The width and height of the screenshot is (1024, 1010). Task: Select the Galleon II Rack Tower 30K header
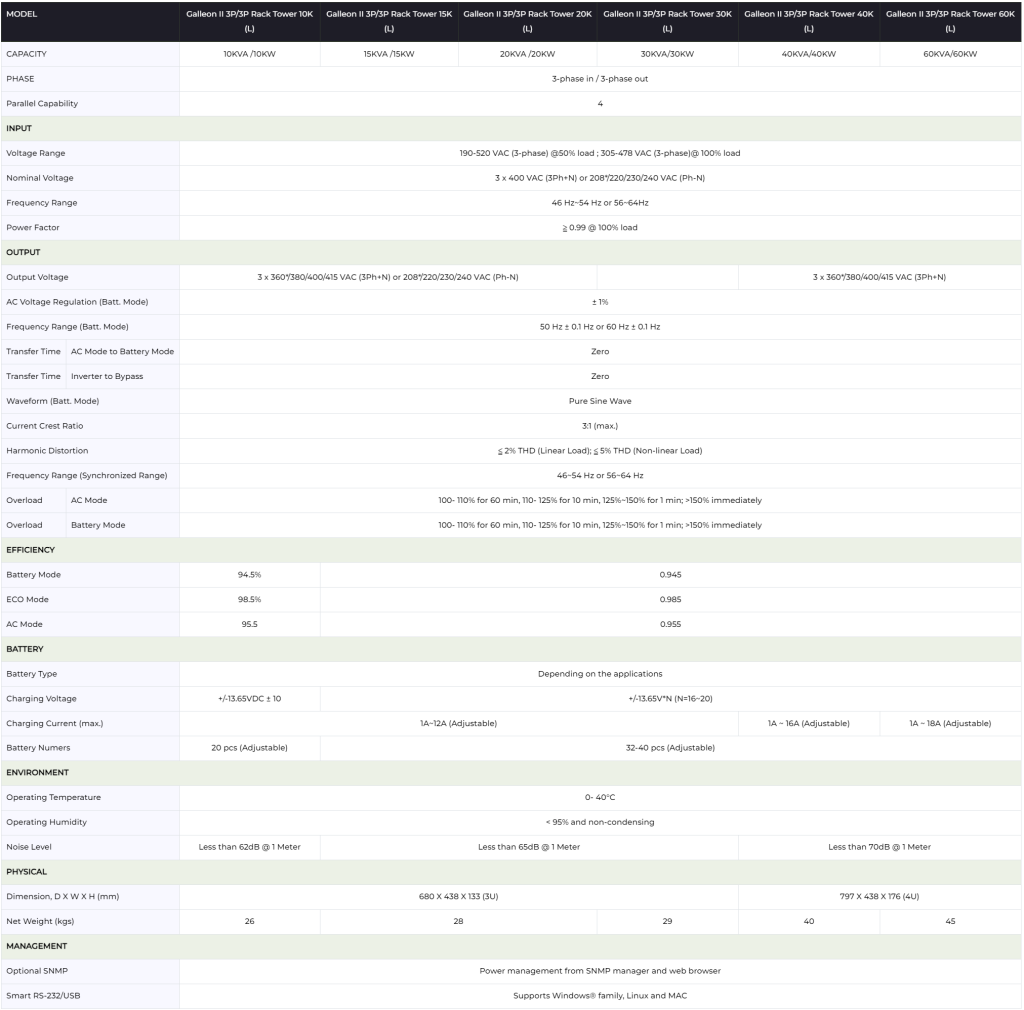pyautogui.click(x=667, y=22)
